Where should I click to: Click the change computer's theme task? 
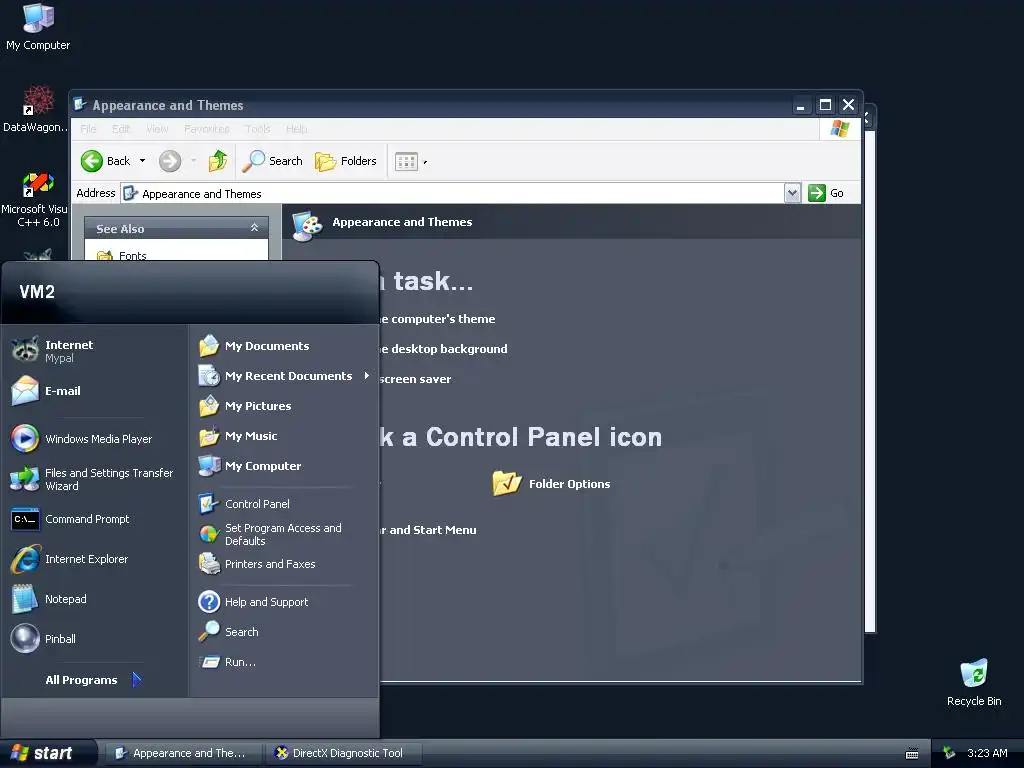438,319
